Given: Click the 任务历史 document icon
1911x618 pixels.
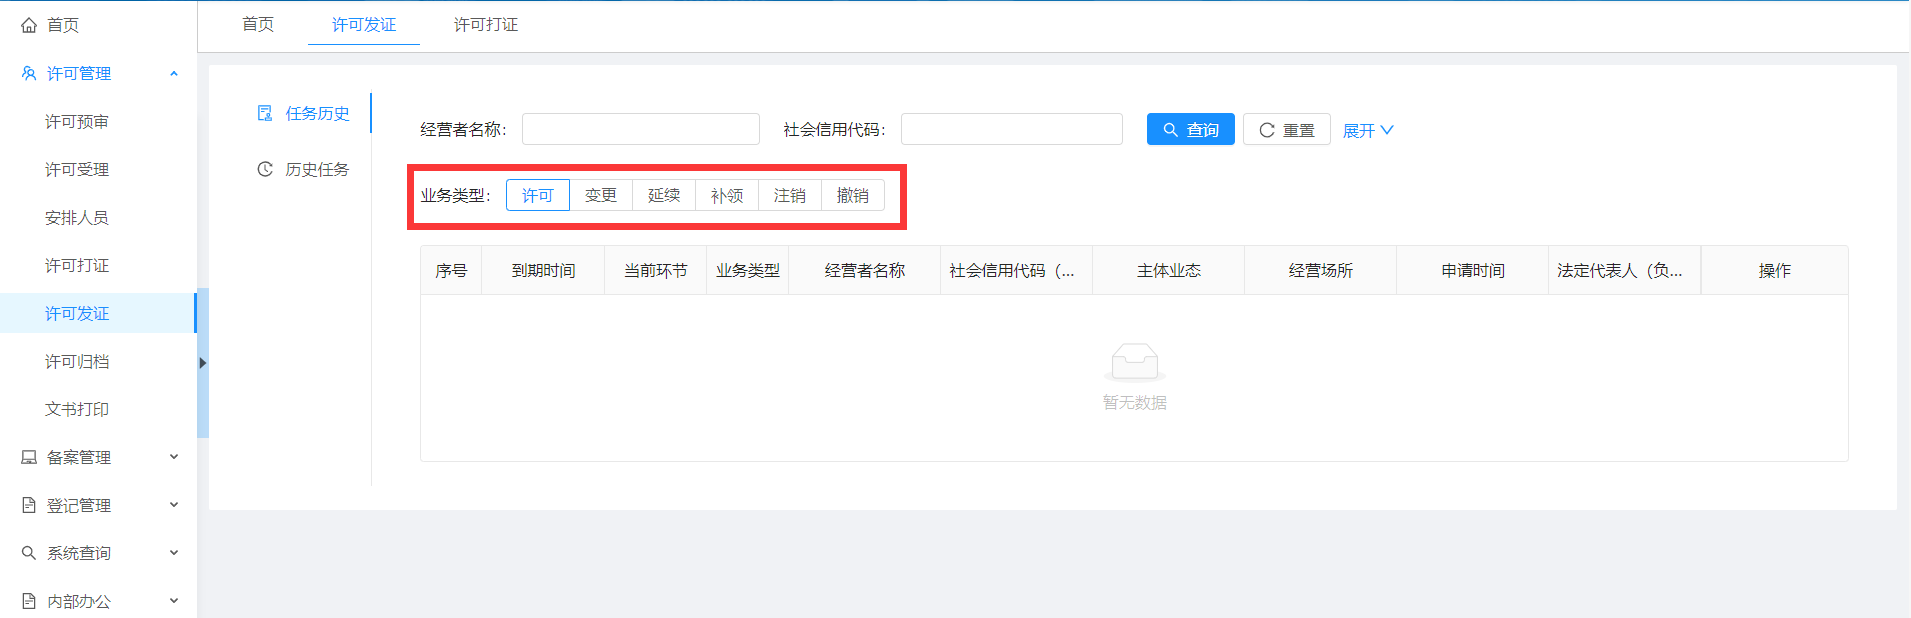Looking at the screenshot, I should click(x=265, y=113).
